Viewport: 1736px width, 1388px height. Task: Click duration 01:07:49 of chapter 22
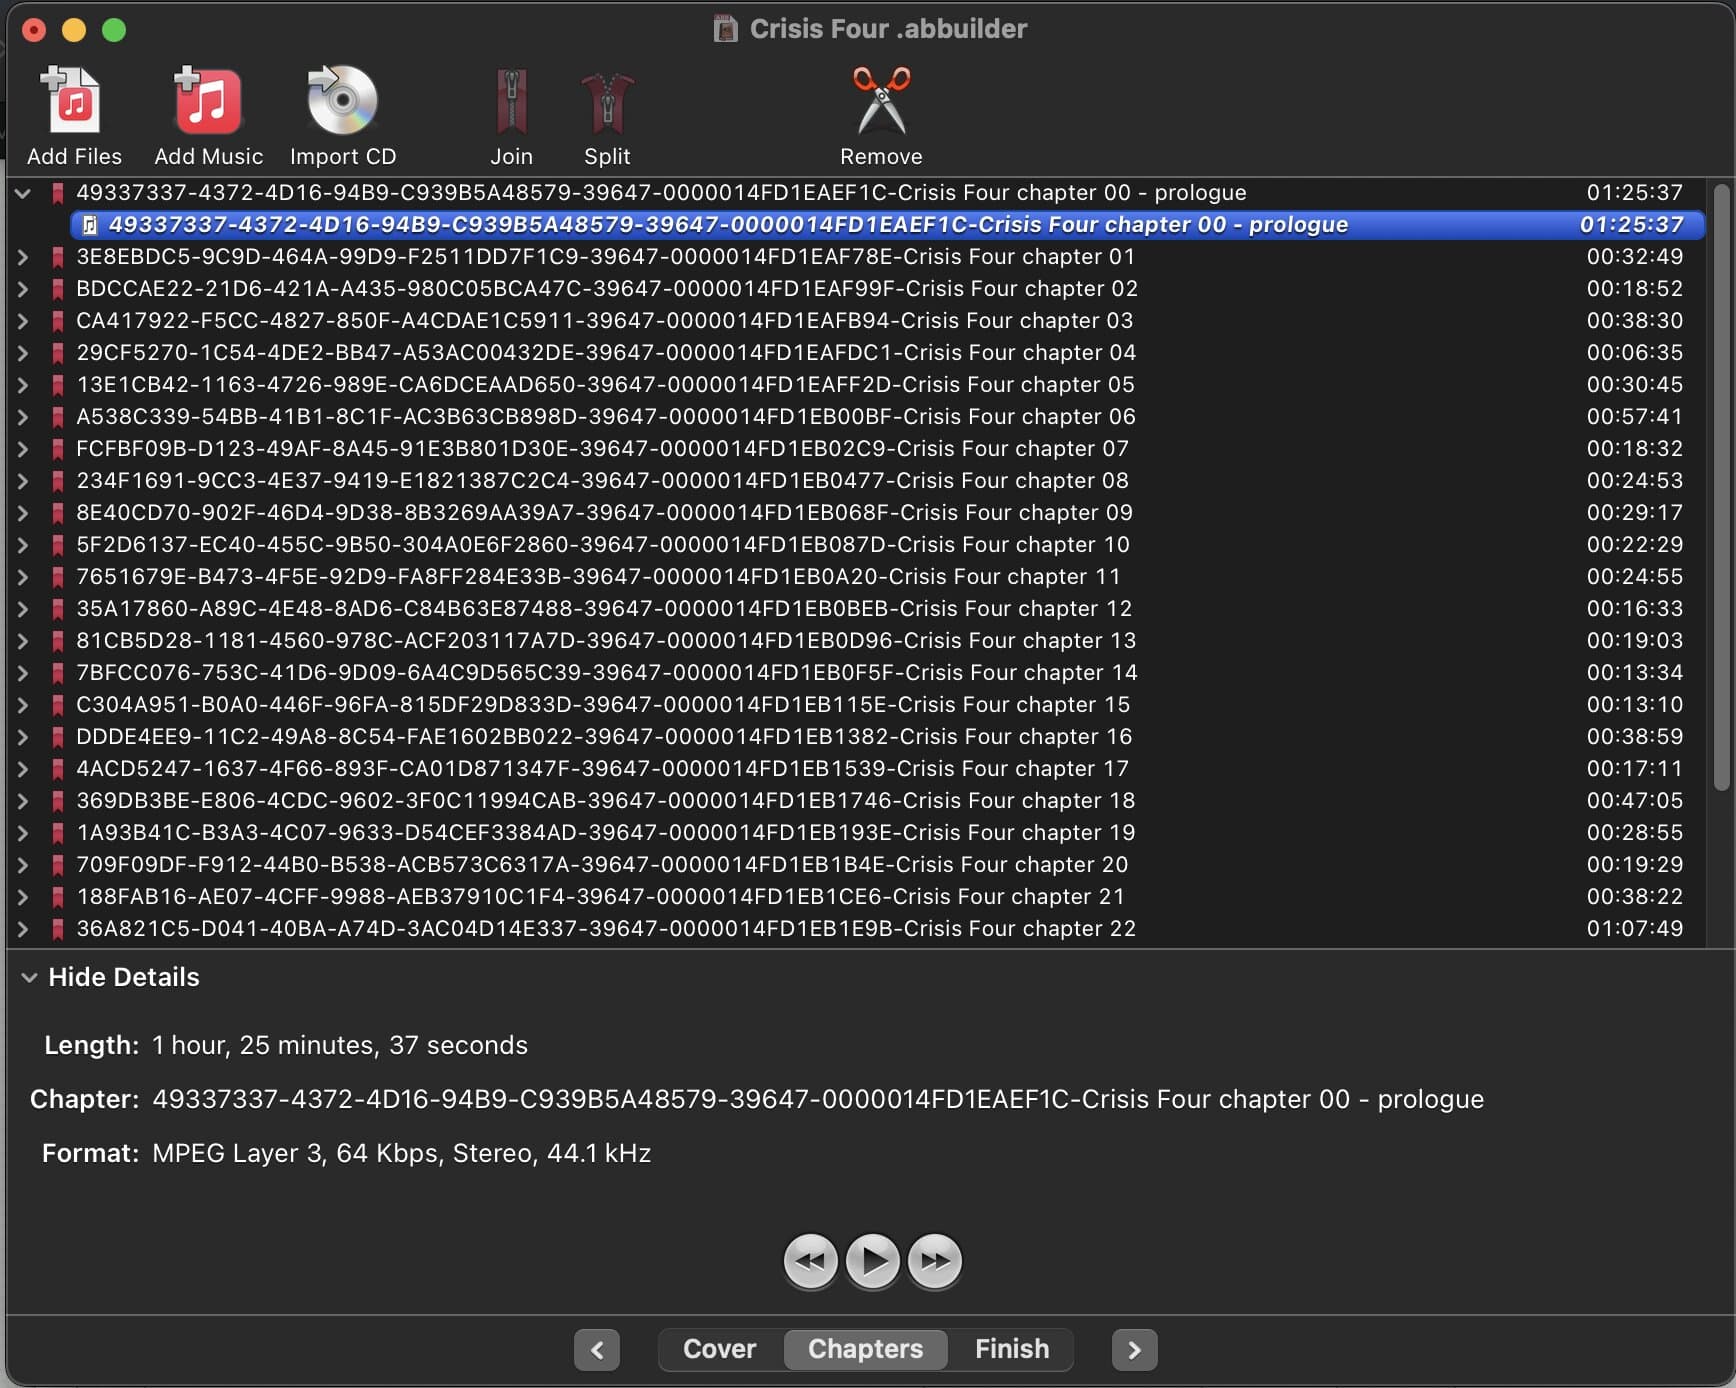point(1634,929)
